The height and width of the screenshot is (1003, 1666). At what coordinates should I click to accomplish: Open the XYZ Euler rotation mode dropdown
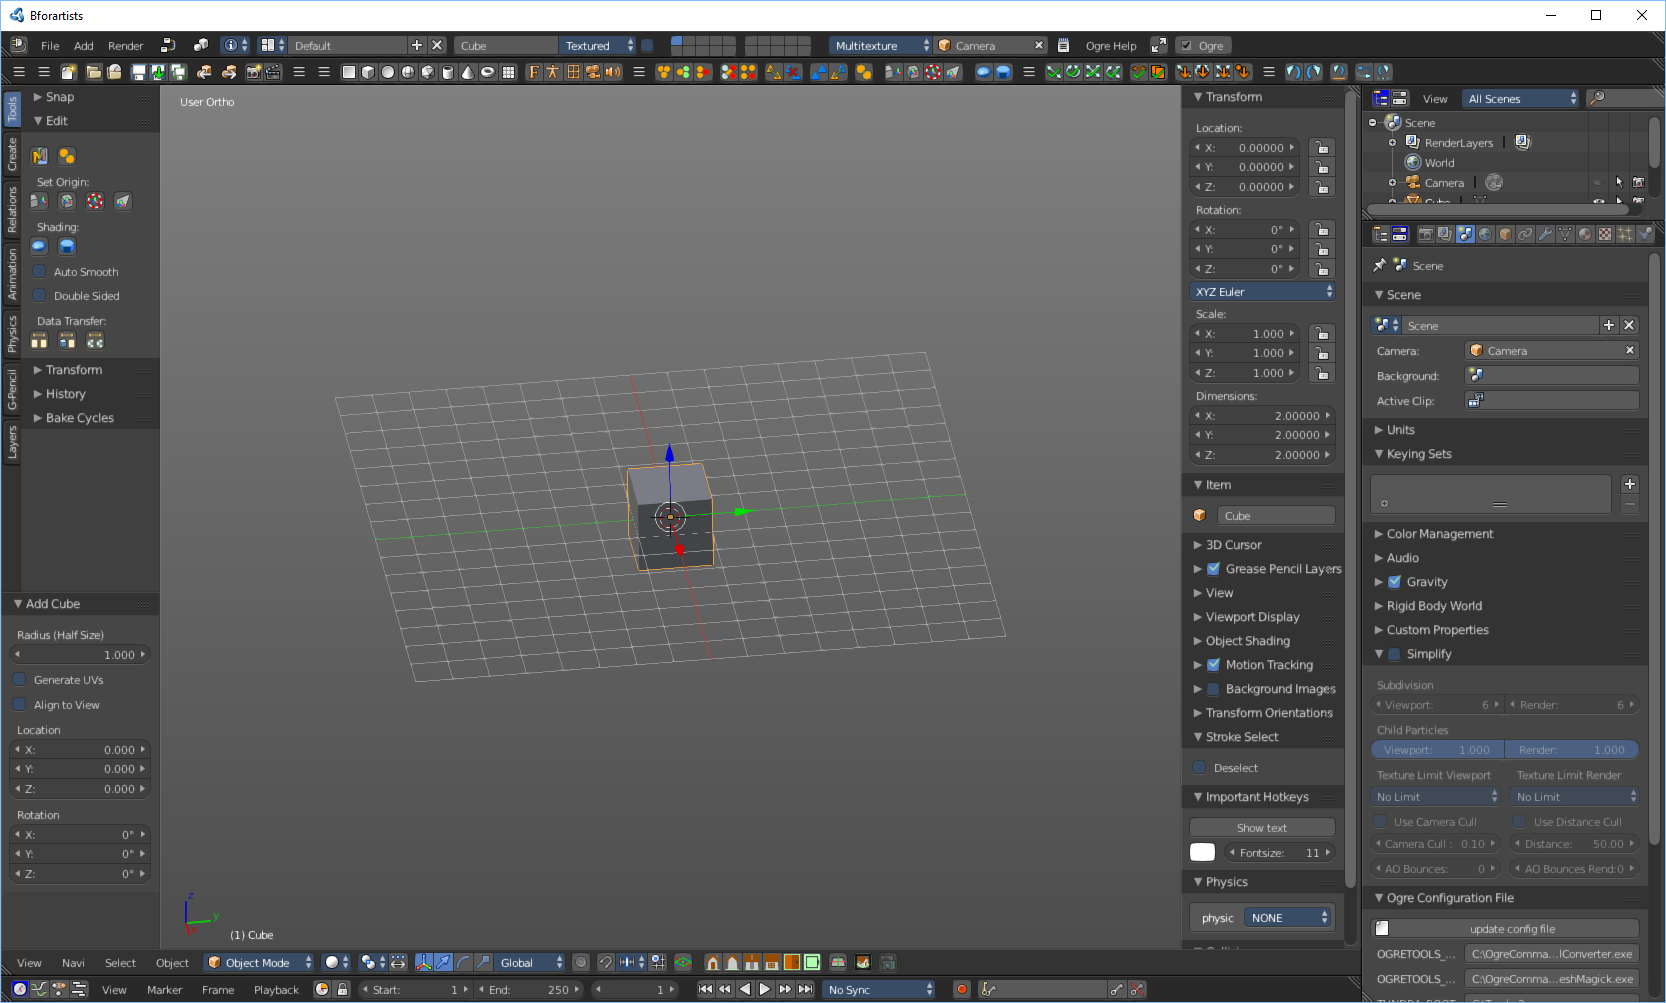pos(1263,292)
